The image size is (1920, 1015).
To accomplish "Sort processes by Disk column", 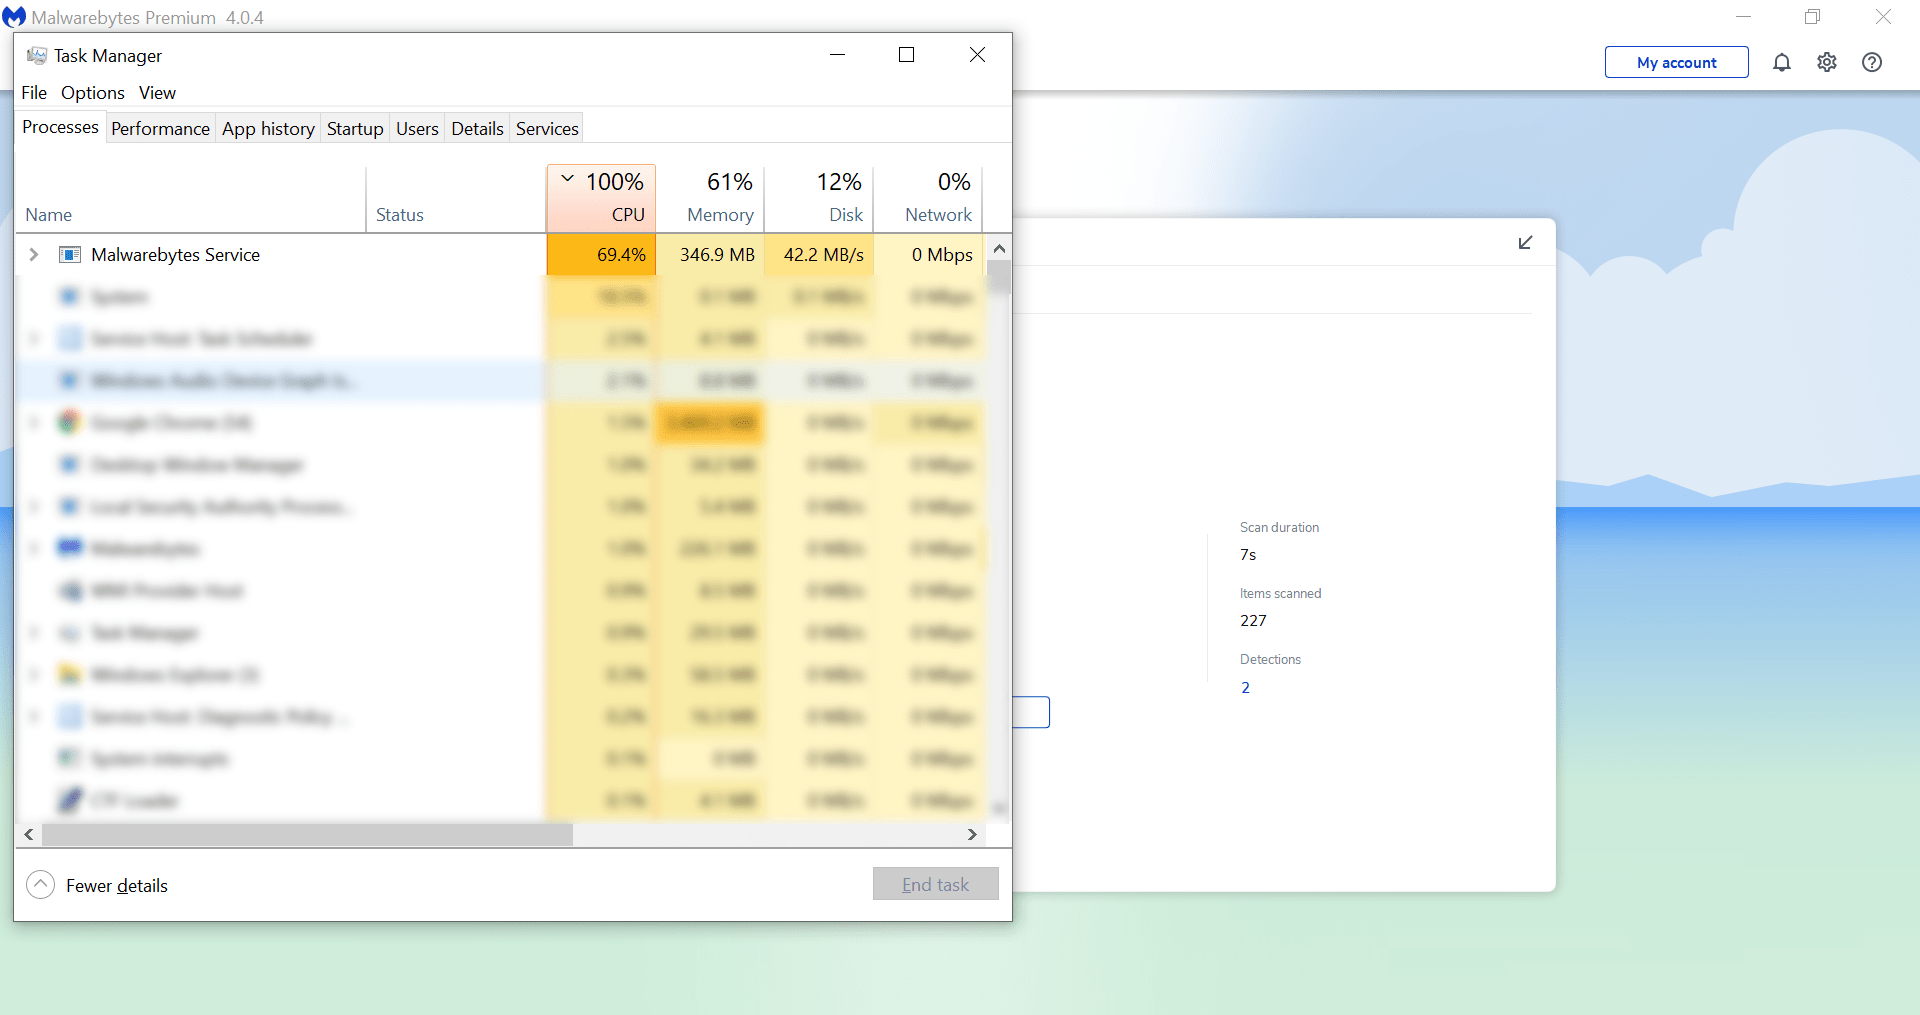I will coord(820,198).
